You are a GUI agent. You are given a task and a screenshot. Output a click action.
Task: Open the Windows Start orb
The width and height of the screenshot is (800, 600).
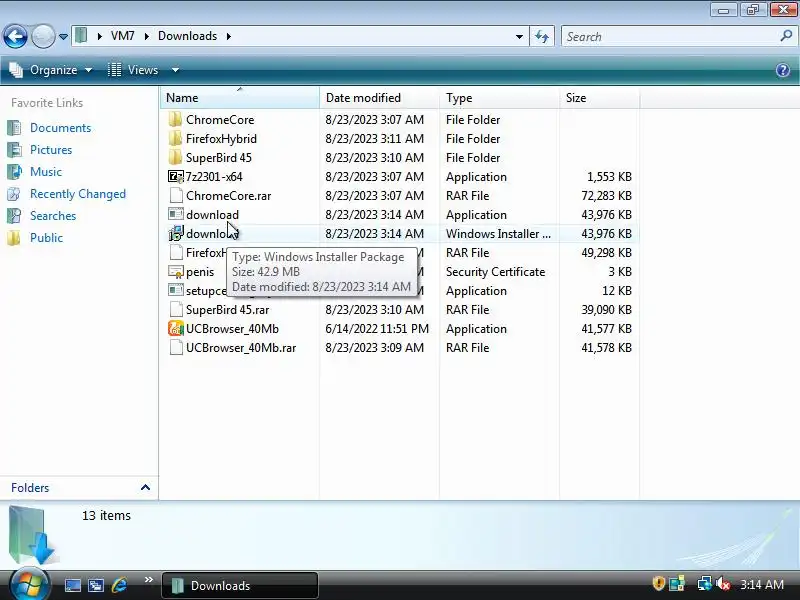point(29,585)
